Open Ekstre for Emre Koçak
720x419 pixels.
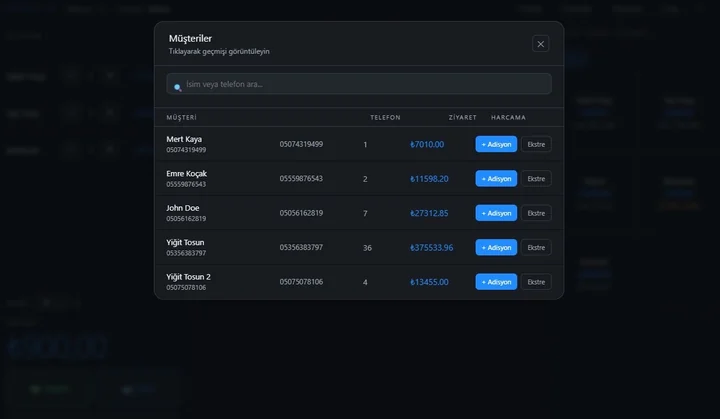(x=536, y=179)
